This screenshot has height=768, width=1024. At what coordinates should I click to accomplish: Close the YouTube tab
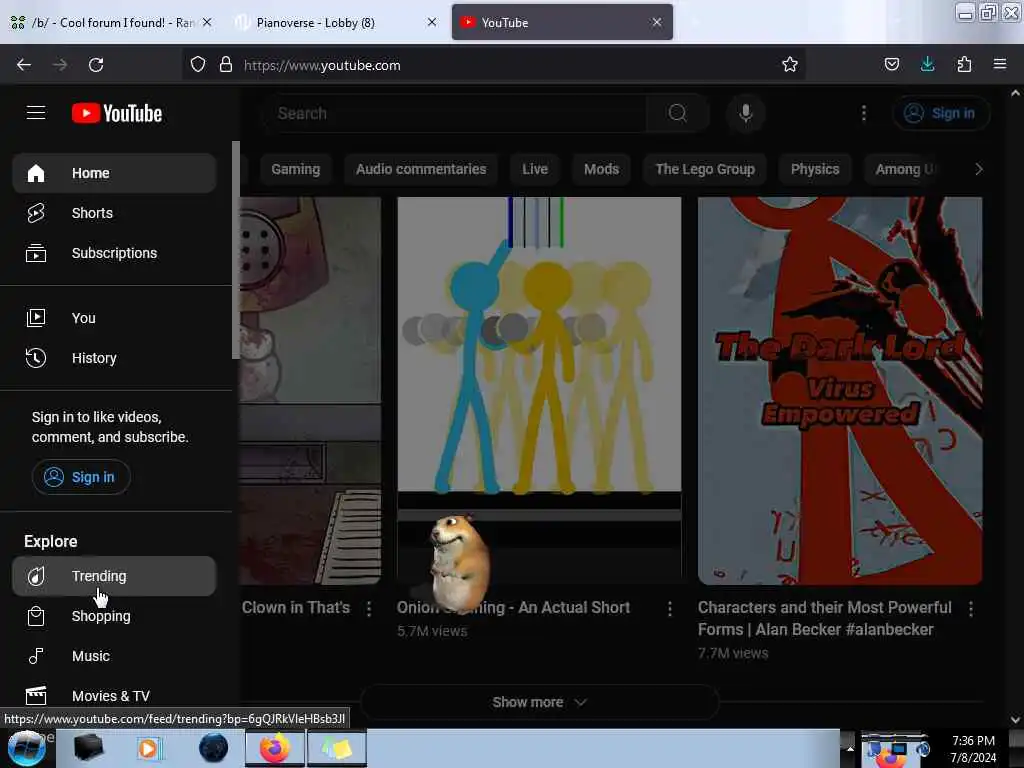pyautogui.click(x=656, y=22)
